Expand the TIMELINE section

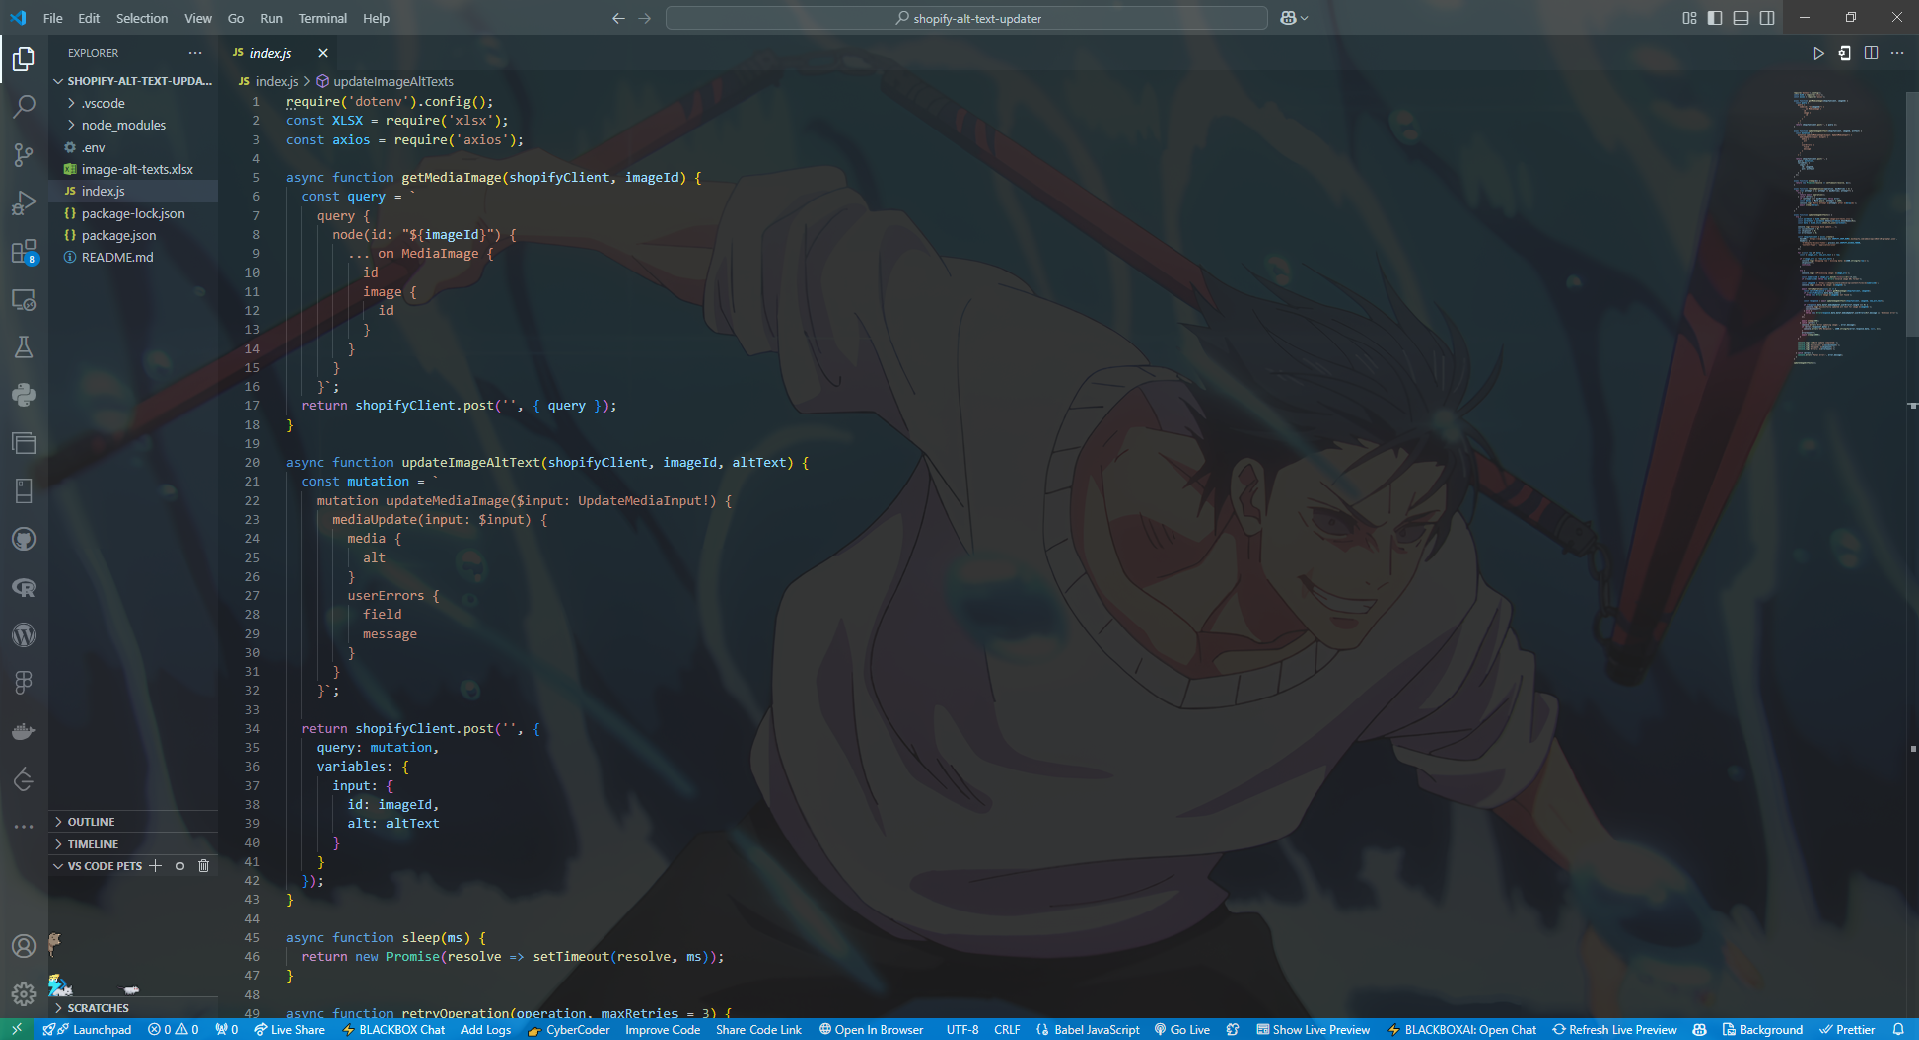pyautogui.click(x=133, y=844)
